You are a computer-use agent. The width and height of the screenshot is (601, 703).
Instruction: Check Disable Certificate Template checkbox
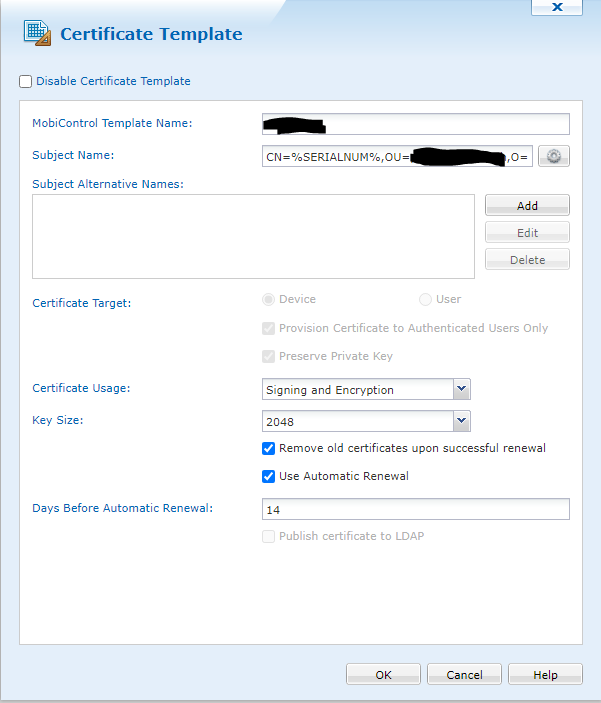(x=26, y=81)
